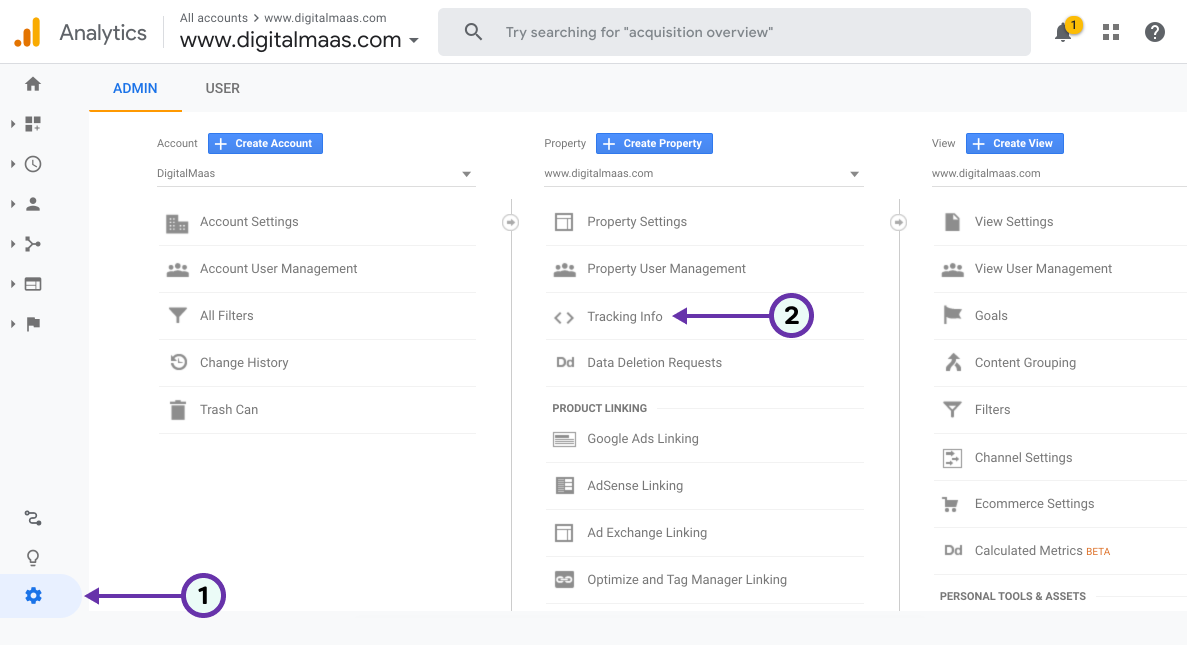1187x645 pixels.
Task: Open the Behavior window icon
Action: pos(33,284)
